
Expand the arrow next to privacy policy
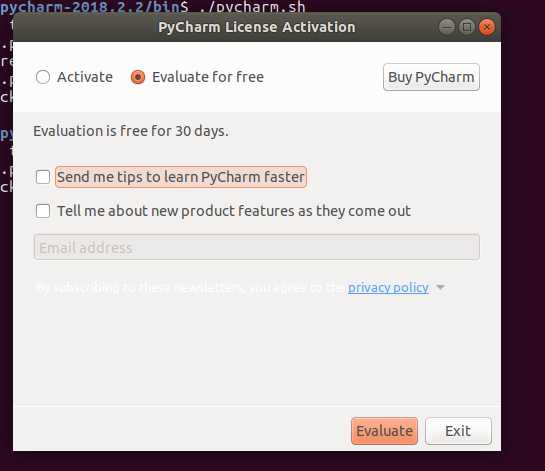click(x=440, y=287)
